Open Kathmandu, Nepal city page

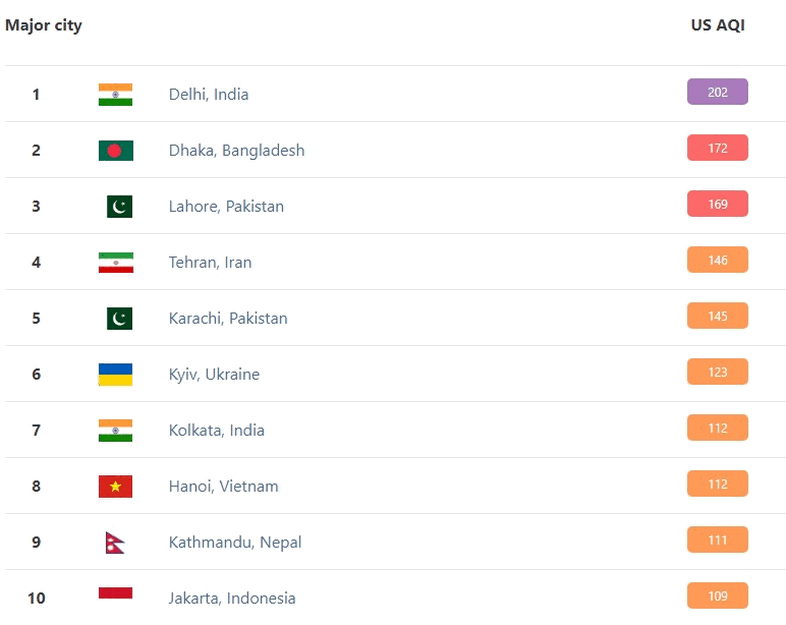[235, 542]
